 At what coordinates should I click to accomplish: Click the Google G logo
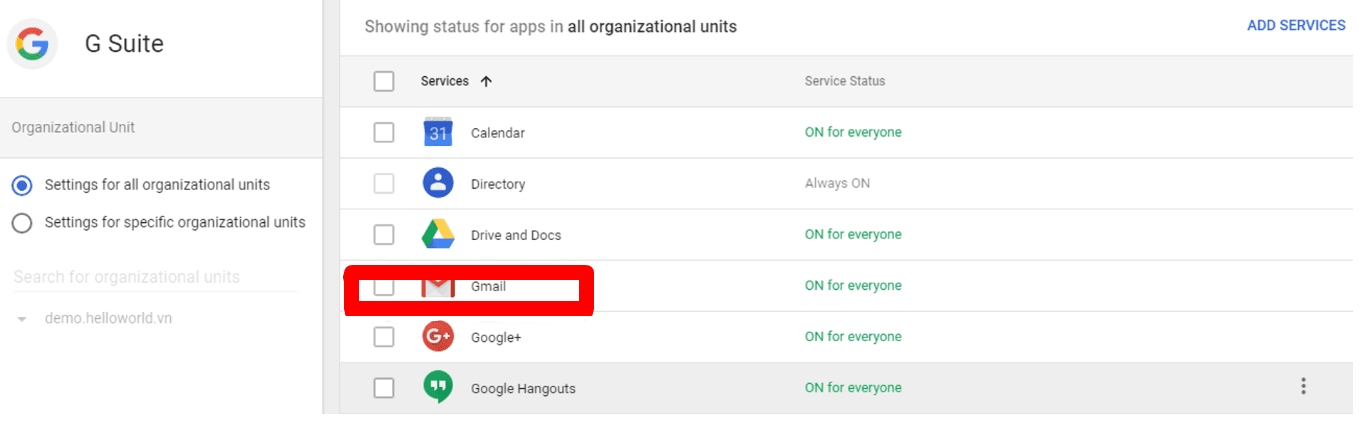(x=32, y=44)
